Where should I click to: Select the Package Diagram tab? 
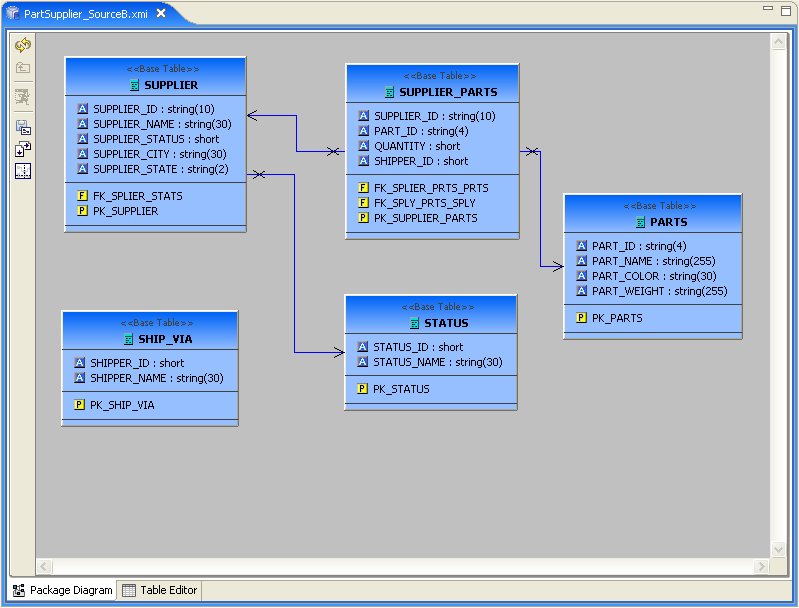pyautogui.click(x=62, y=590)
